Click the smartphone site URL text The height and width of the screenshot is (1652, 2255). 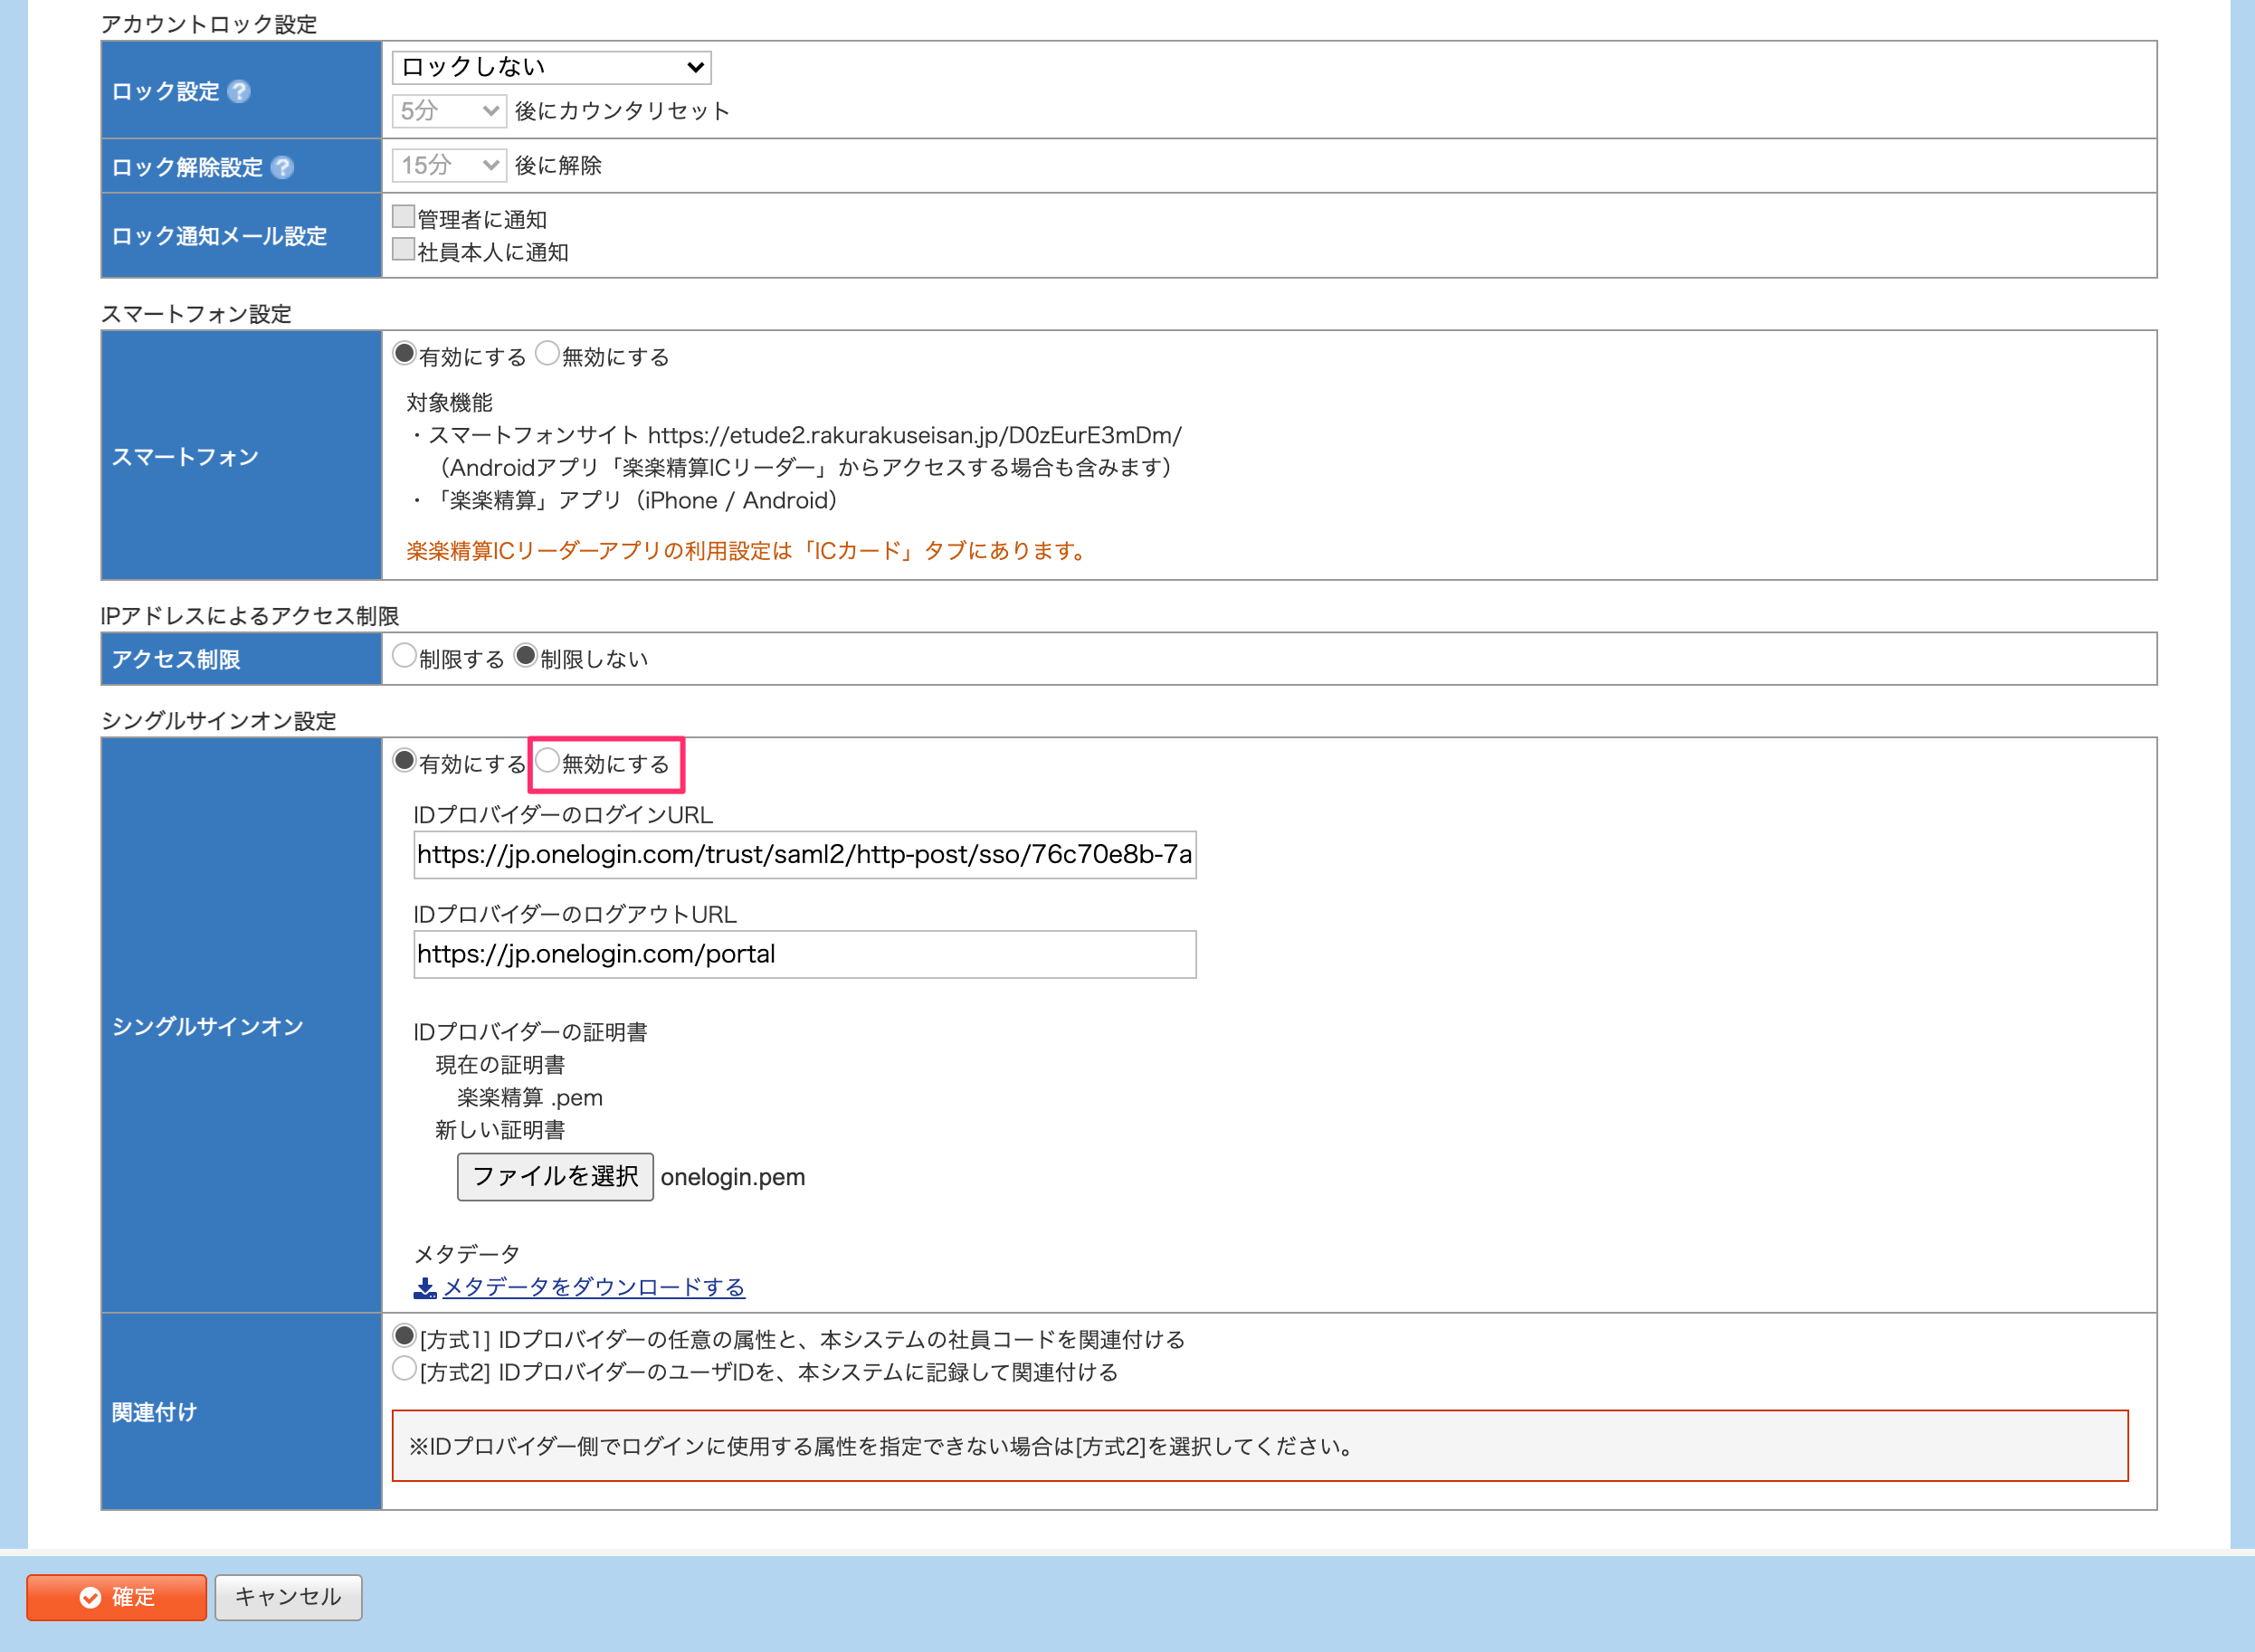coord(915,436)
